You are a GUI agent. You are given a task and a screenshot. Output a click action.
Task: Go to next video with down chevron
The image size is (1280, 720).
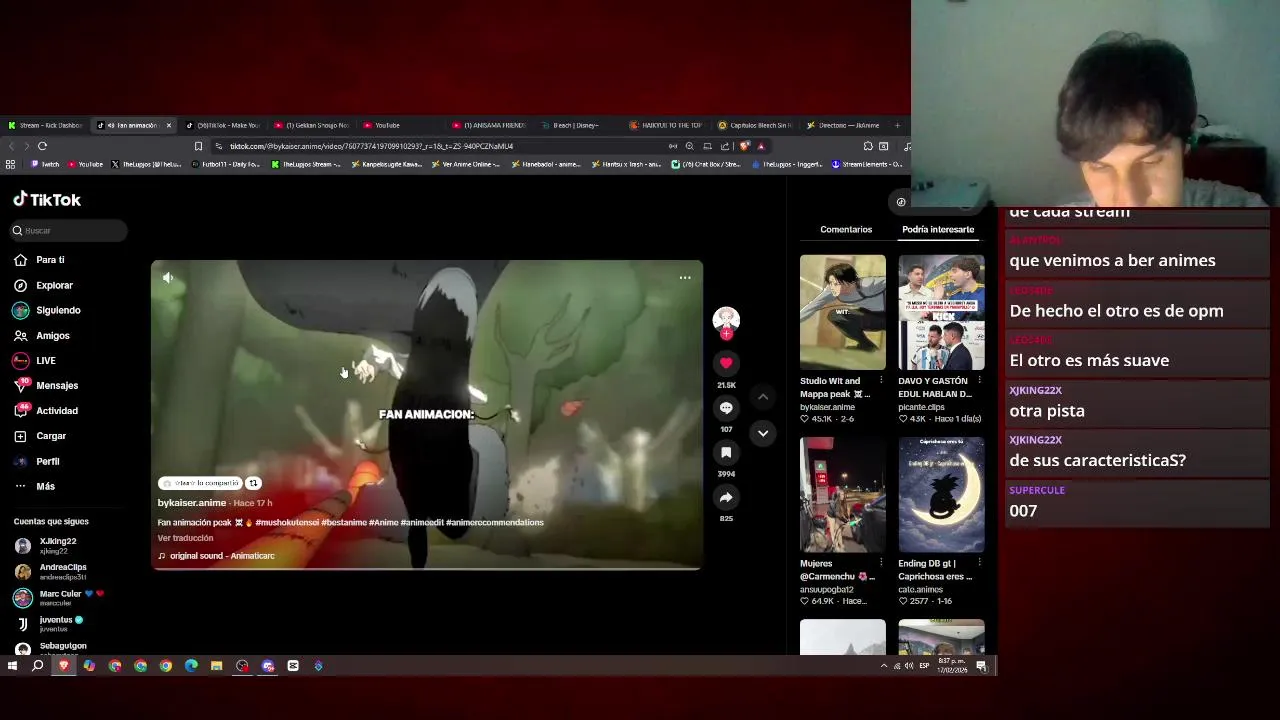point(763,433)
